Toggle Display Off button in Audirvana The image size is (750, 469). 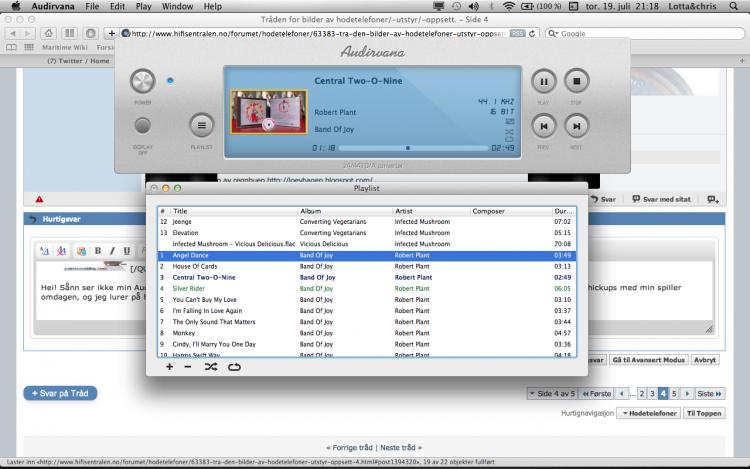[x=142, y=126]
